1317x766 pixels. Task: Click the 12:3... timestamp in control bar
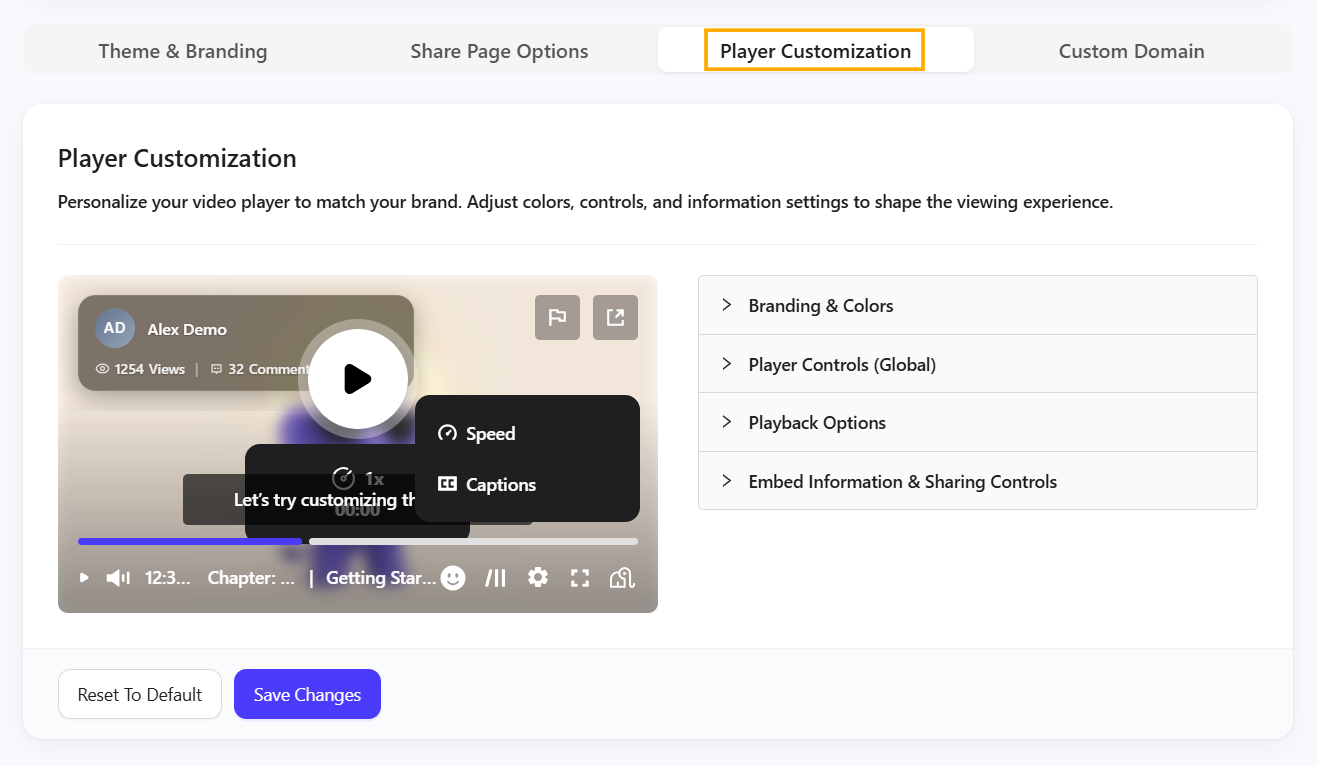(x=168, y=578)
